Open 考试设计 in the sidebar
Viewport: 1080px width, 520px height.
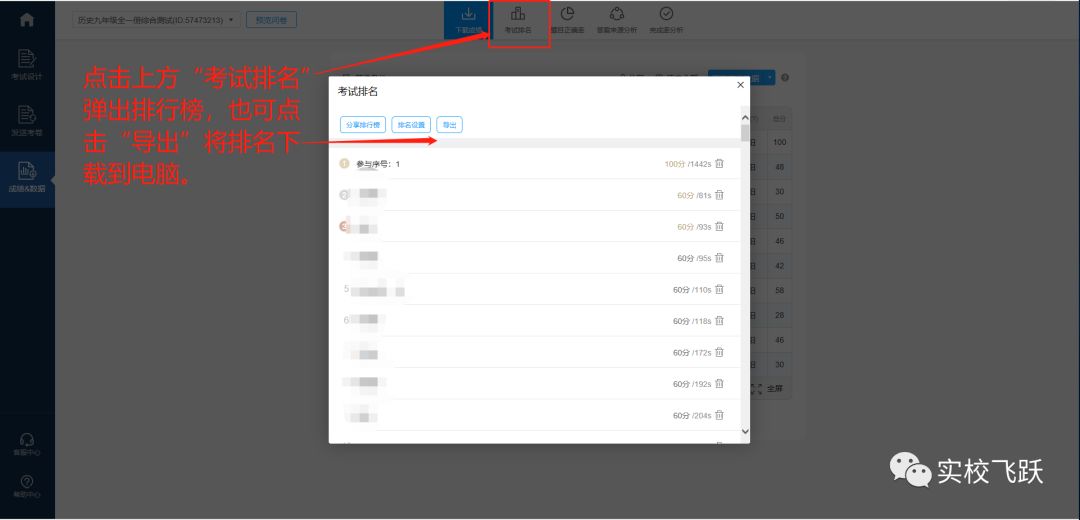[27, 65]
